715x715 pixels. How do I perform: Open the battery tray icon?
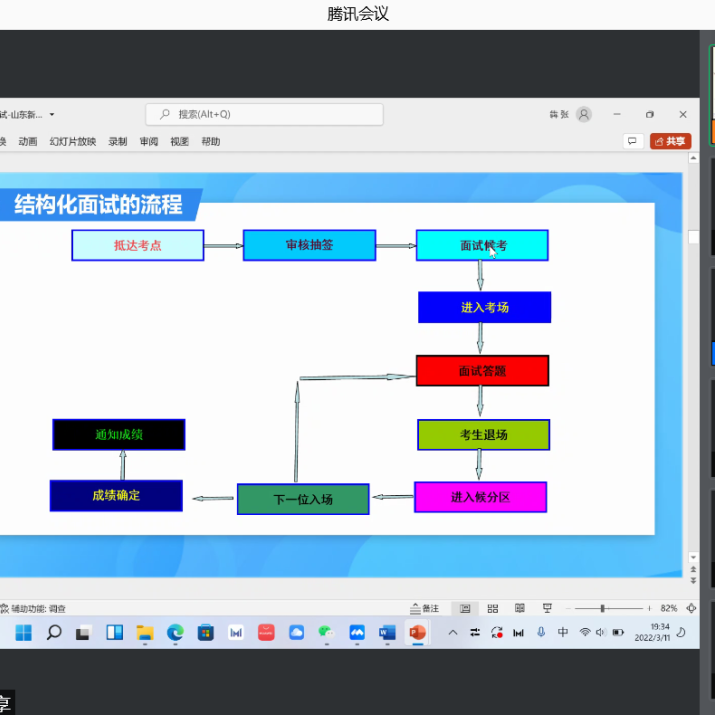[x=618, y=632]
